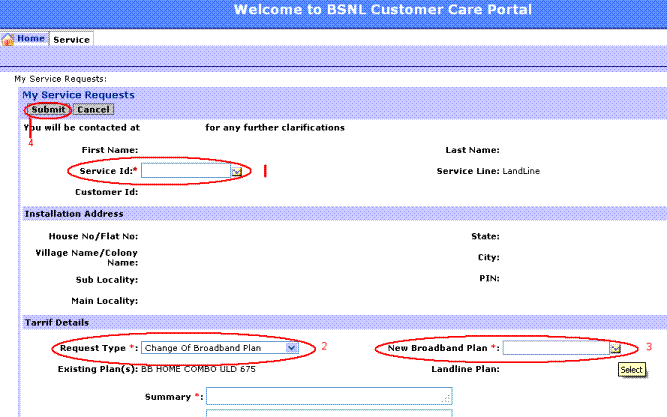Click the 'Main Locality:' label

coord(105,301)
